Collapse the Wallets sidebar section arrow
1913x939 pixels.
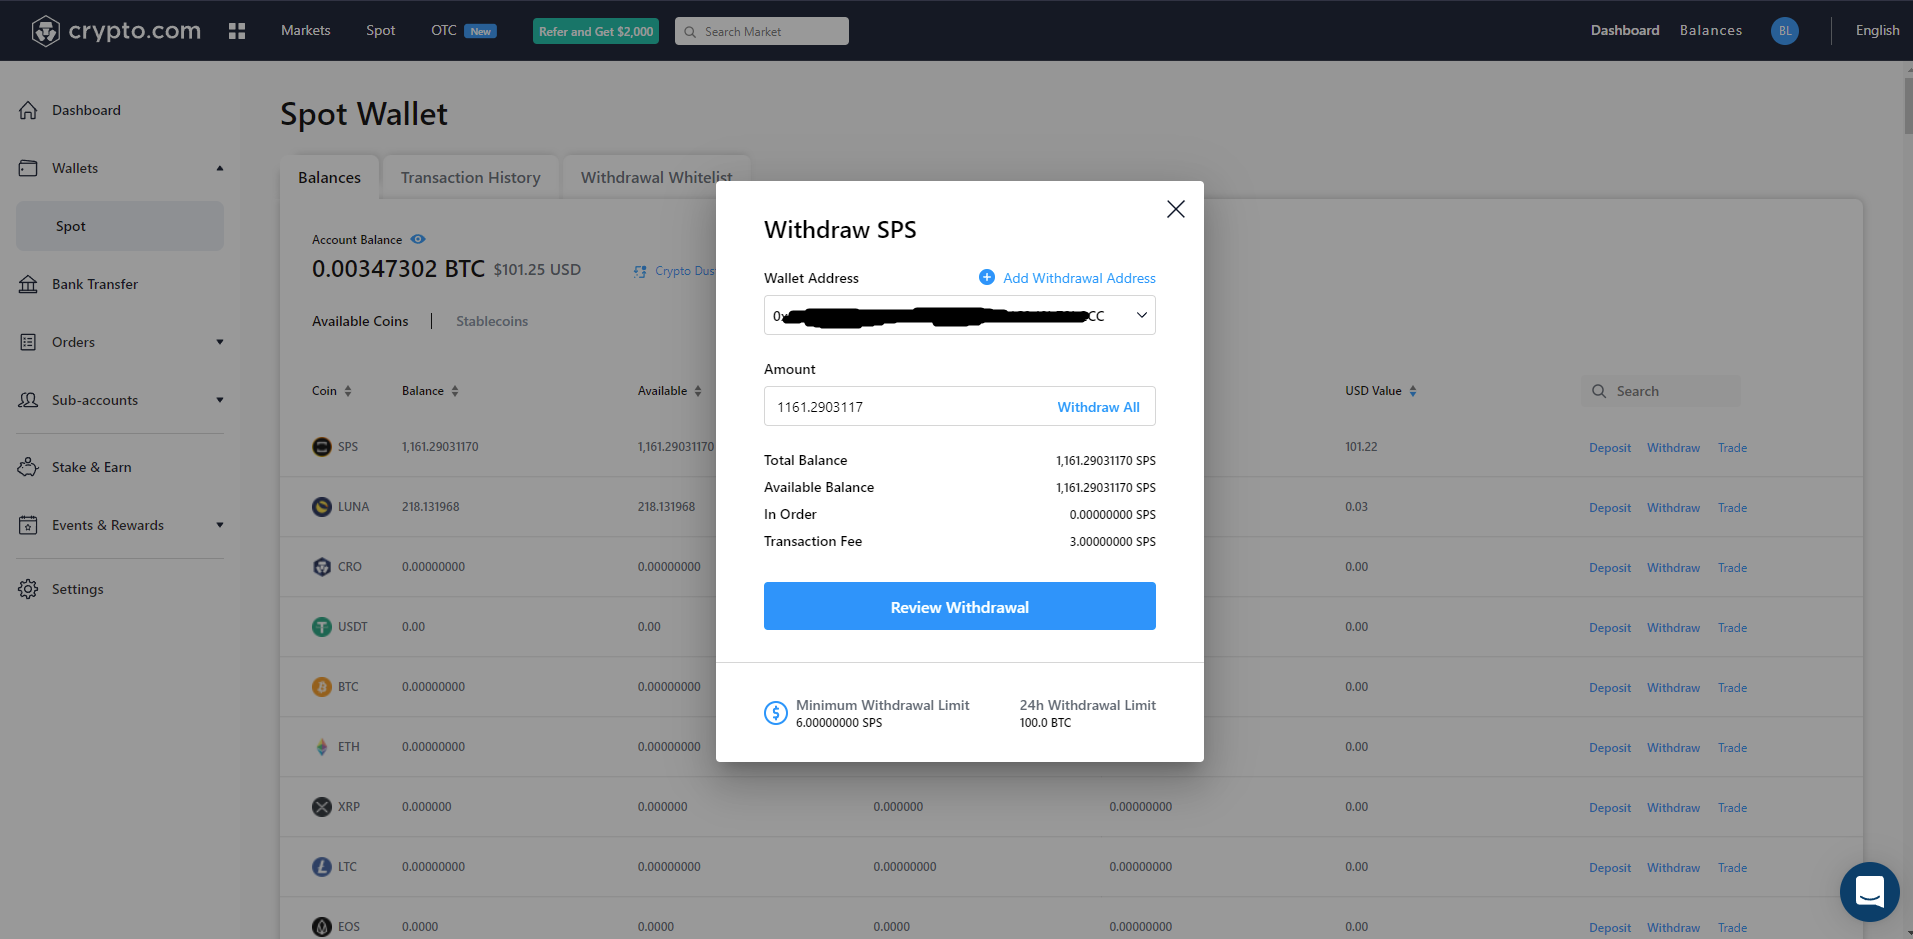(220, 168)
